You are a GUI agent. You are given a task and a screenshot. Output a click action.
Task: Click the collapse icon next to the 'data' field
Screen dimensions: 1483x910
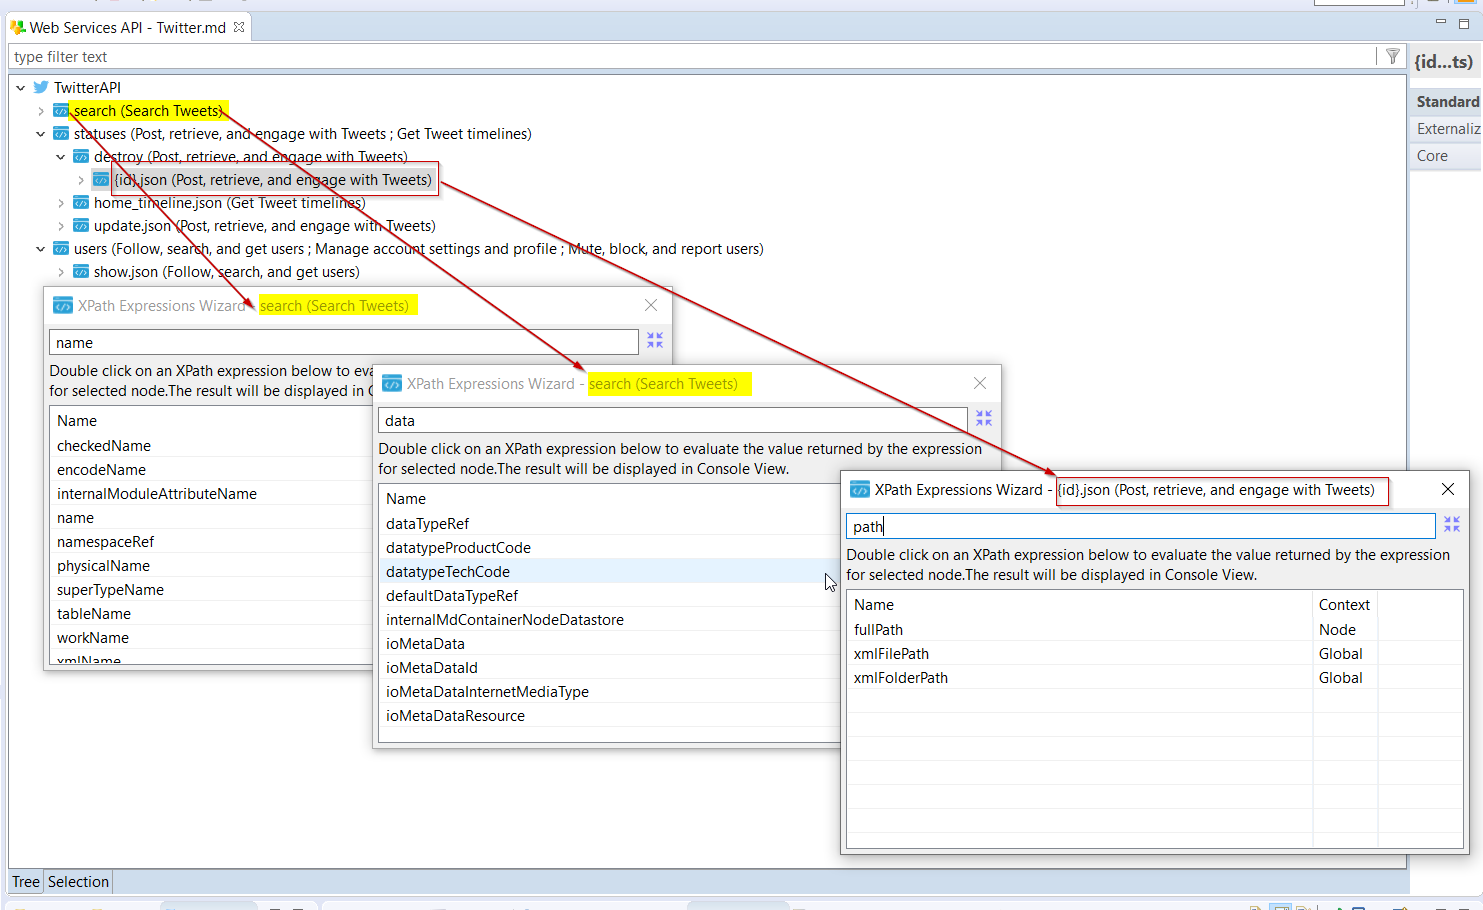tap(984, 418)
